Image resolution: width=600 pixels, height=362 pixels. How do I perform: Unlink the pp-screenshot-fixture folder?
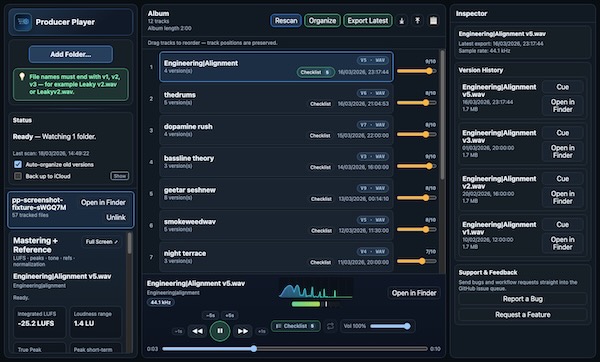116,217
